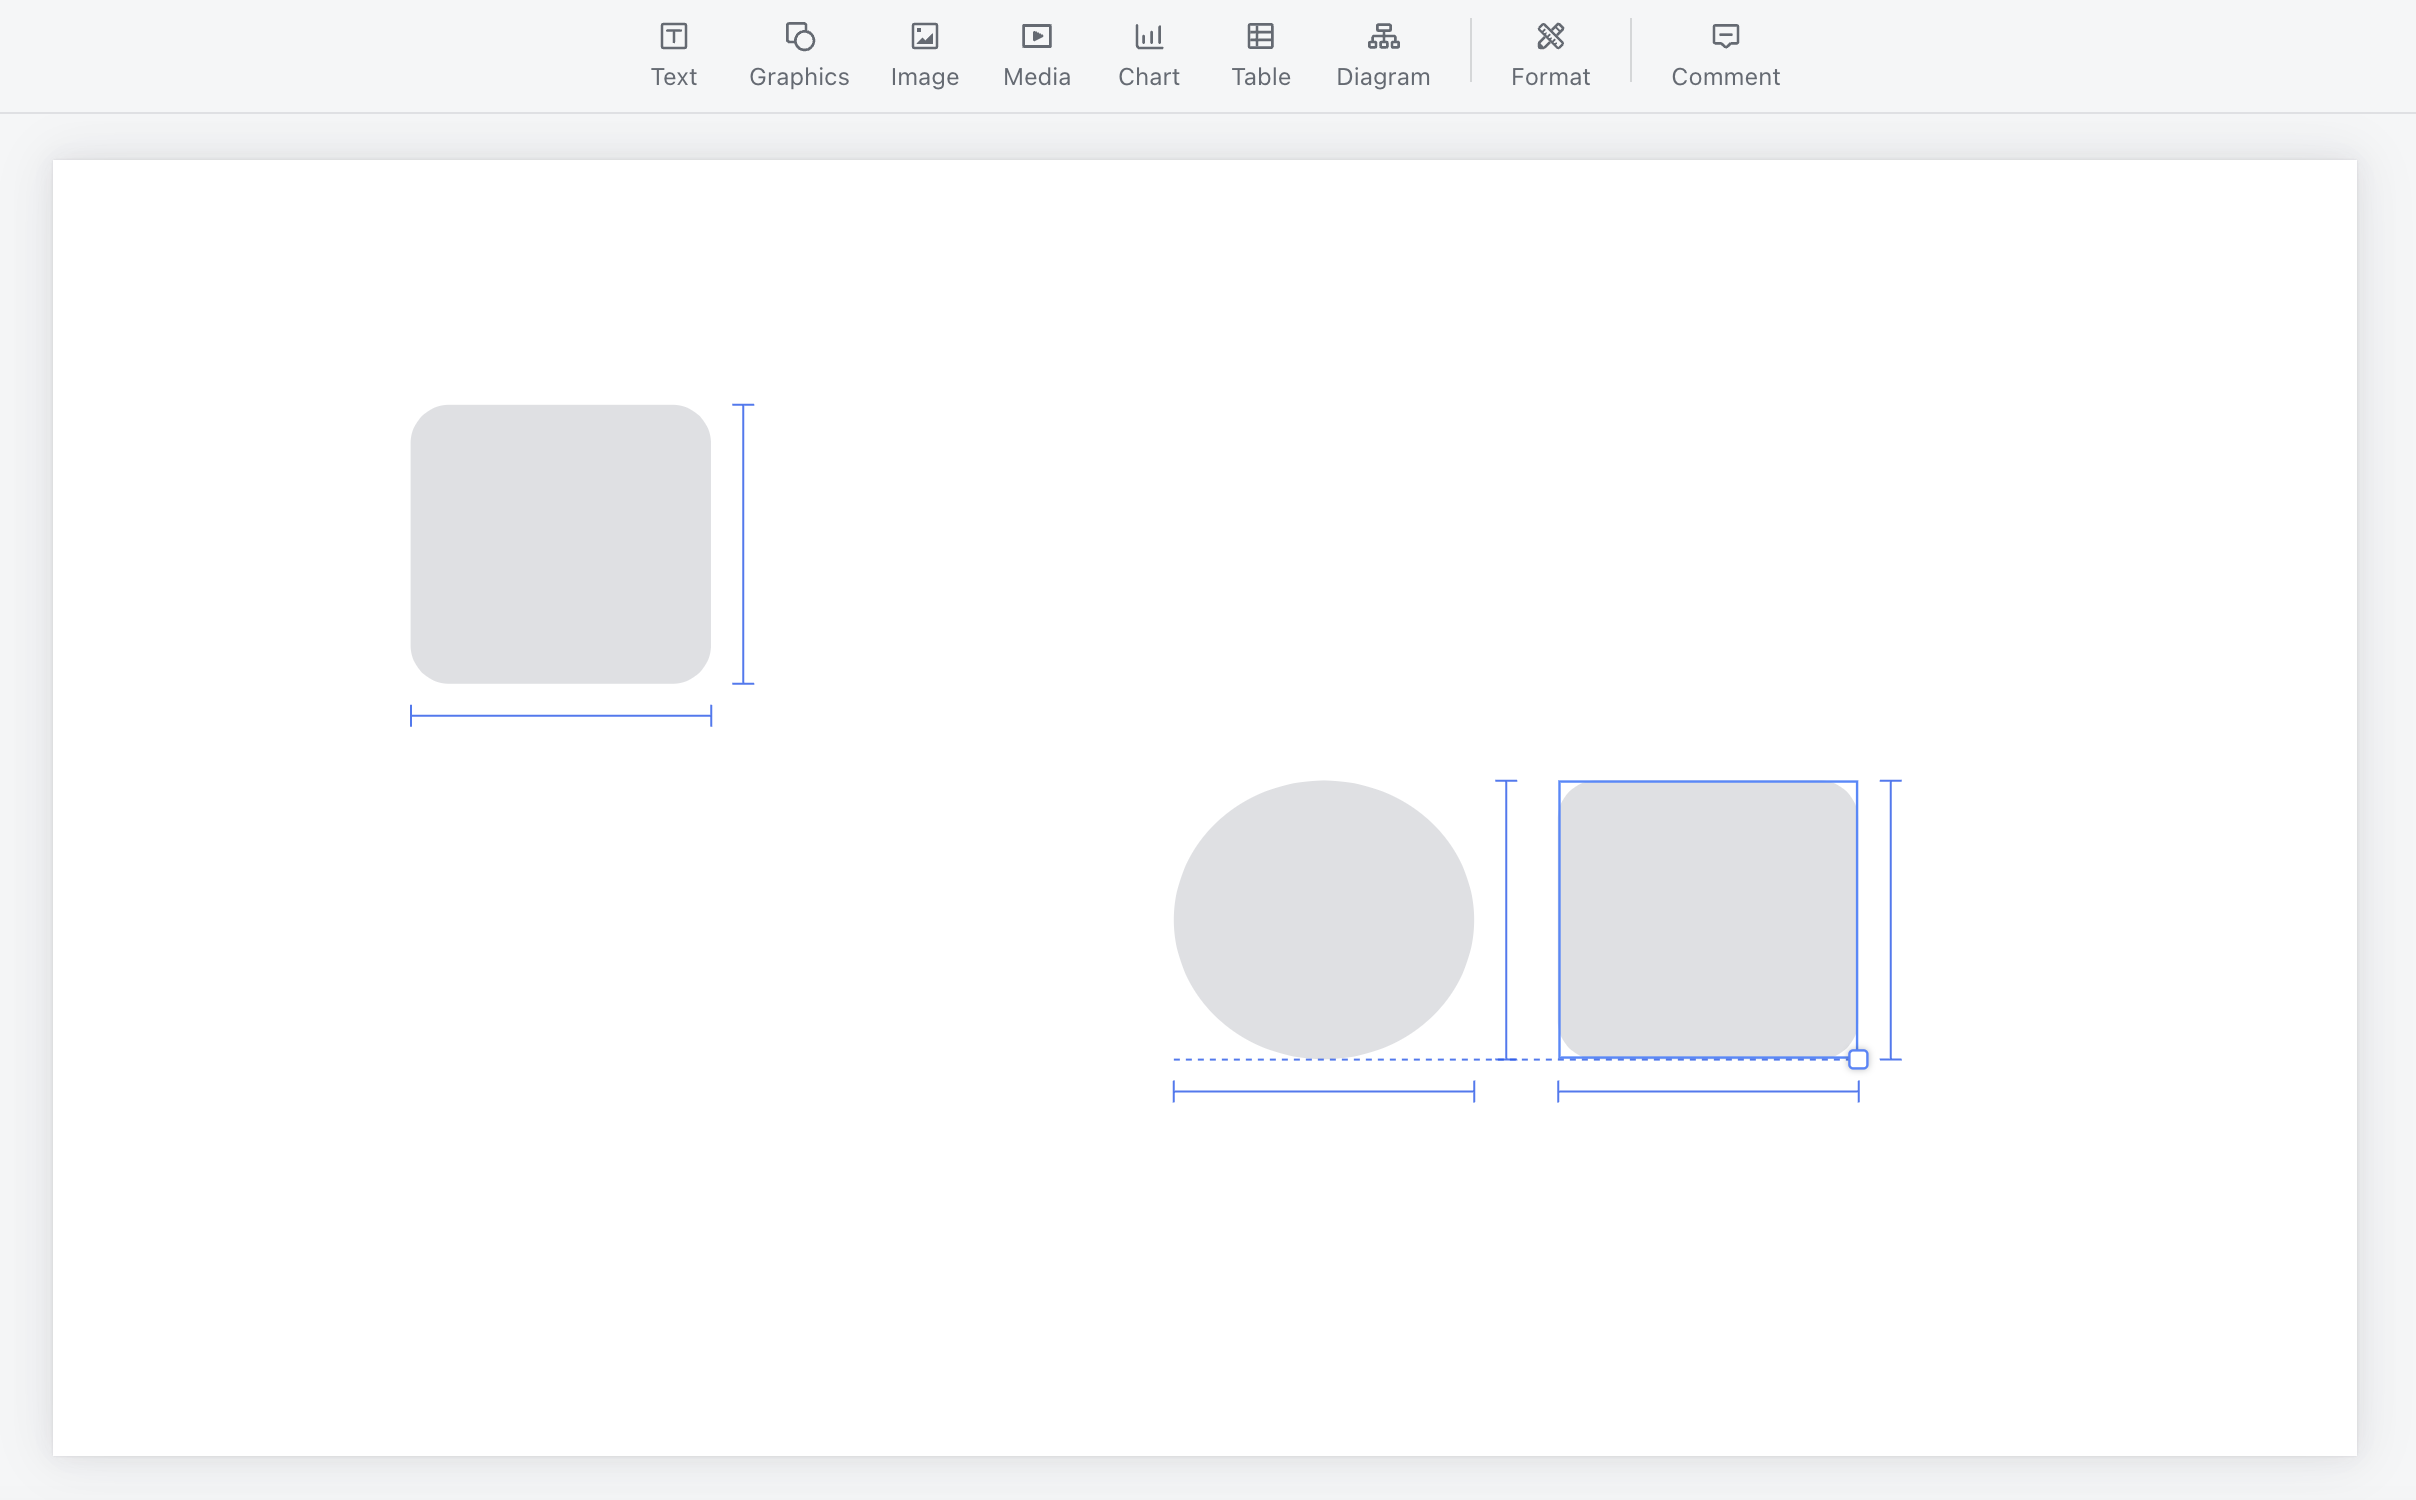2416x1500 pixels.
Task: Insert a chart with the Chart icon
Action: pyautogui.click(x=1148, y=37)
